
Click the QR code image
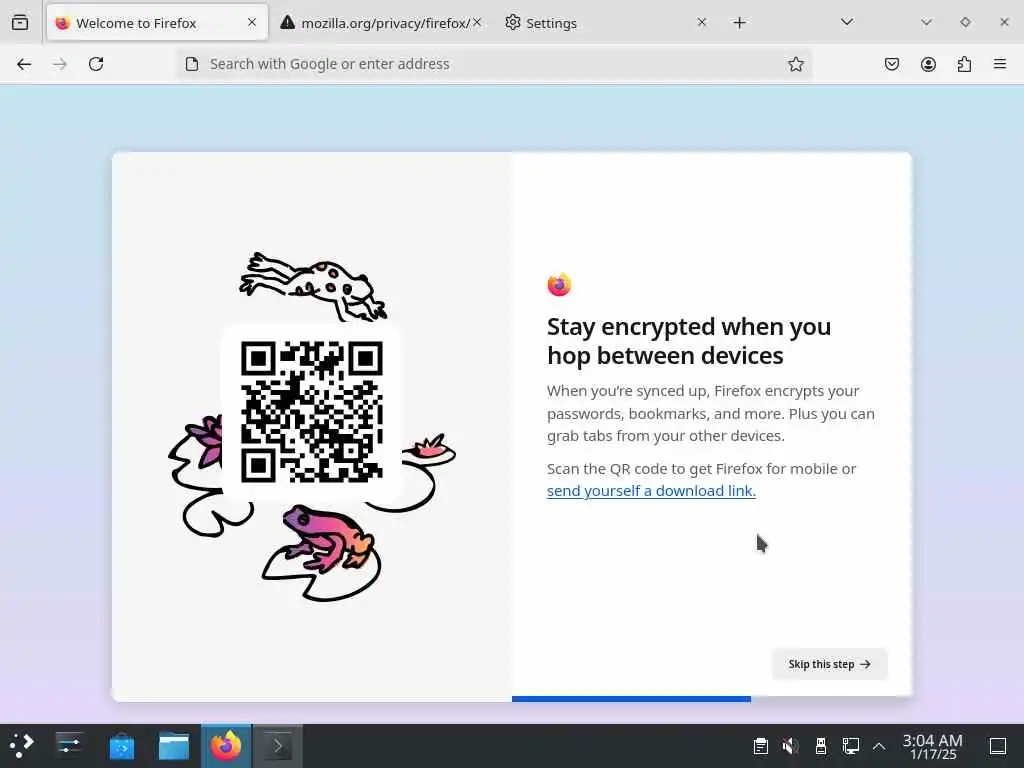(x=312, y=412)
